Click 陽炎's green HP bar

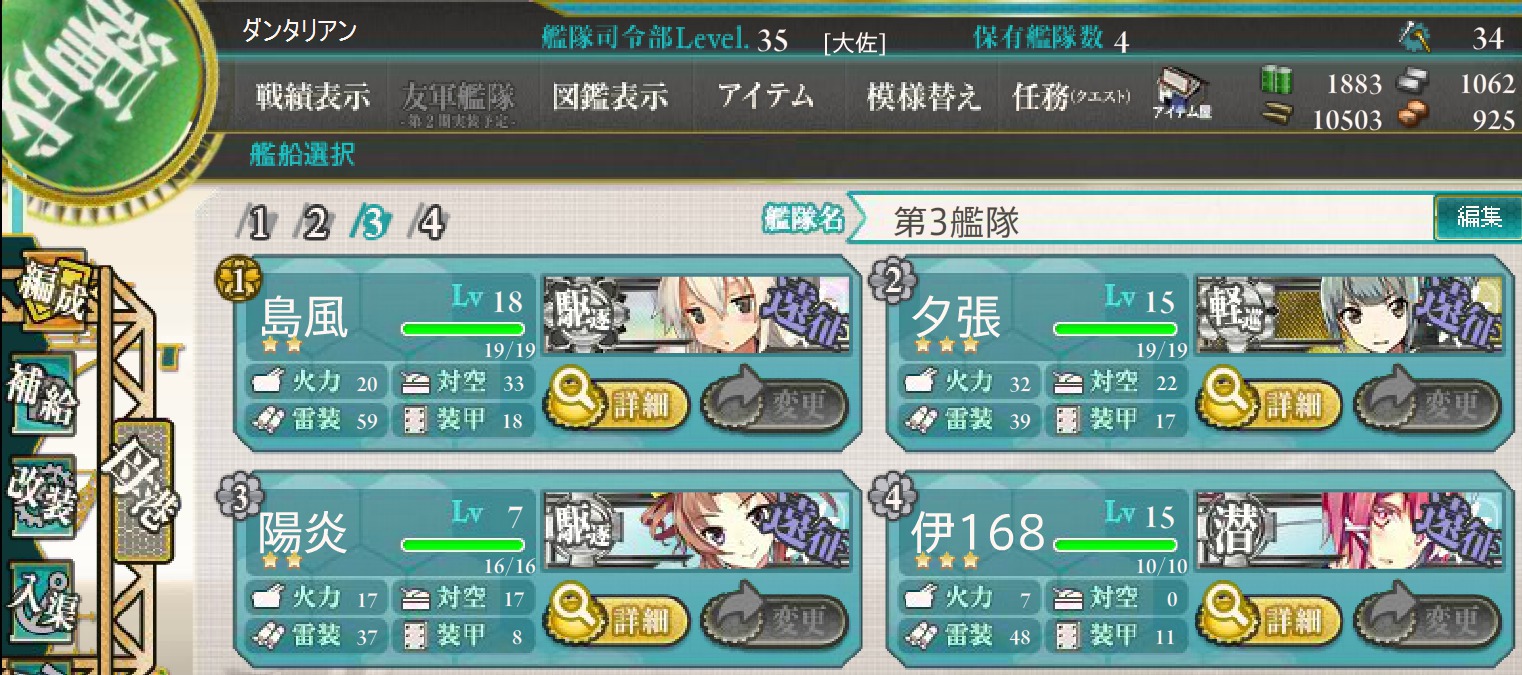pos(462,545)
